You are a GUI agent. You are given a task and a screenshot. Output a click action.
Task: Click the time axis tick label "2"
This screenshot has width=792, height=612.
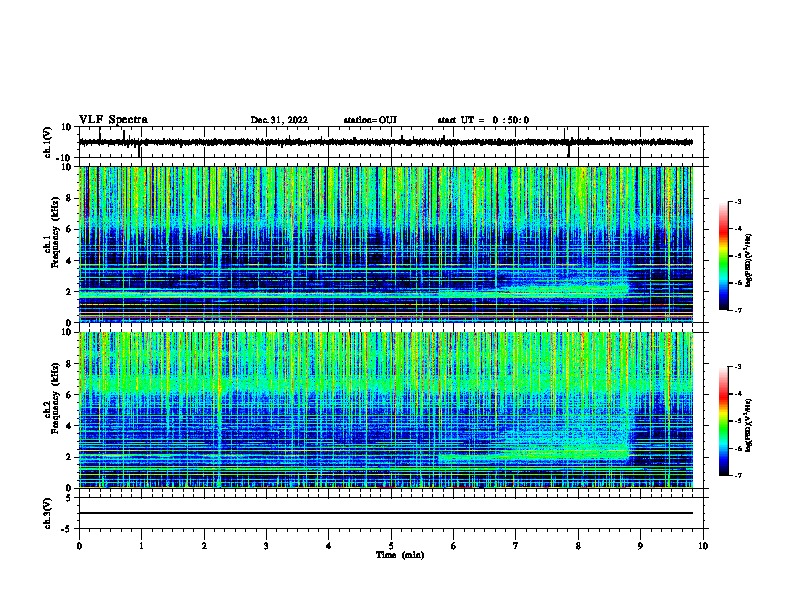(204, 546)
